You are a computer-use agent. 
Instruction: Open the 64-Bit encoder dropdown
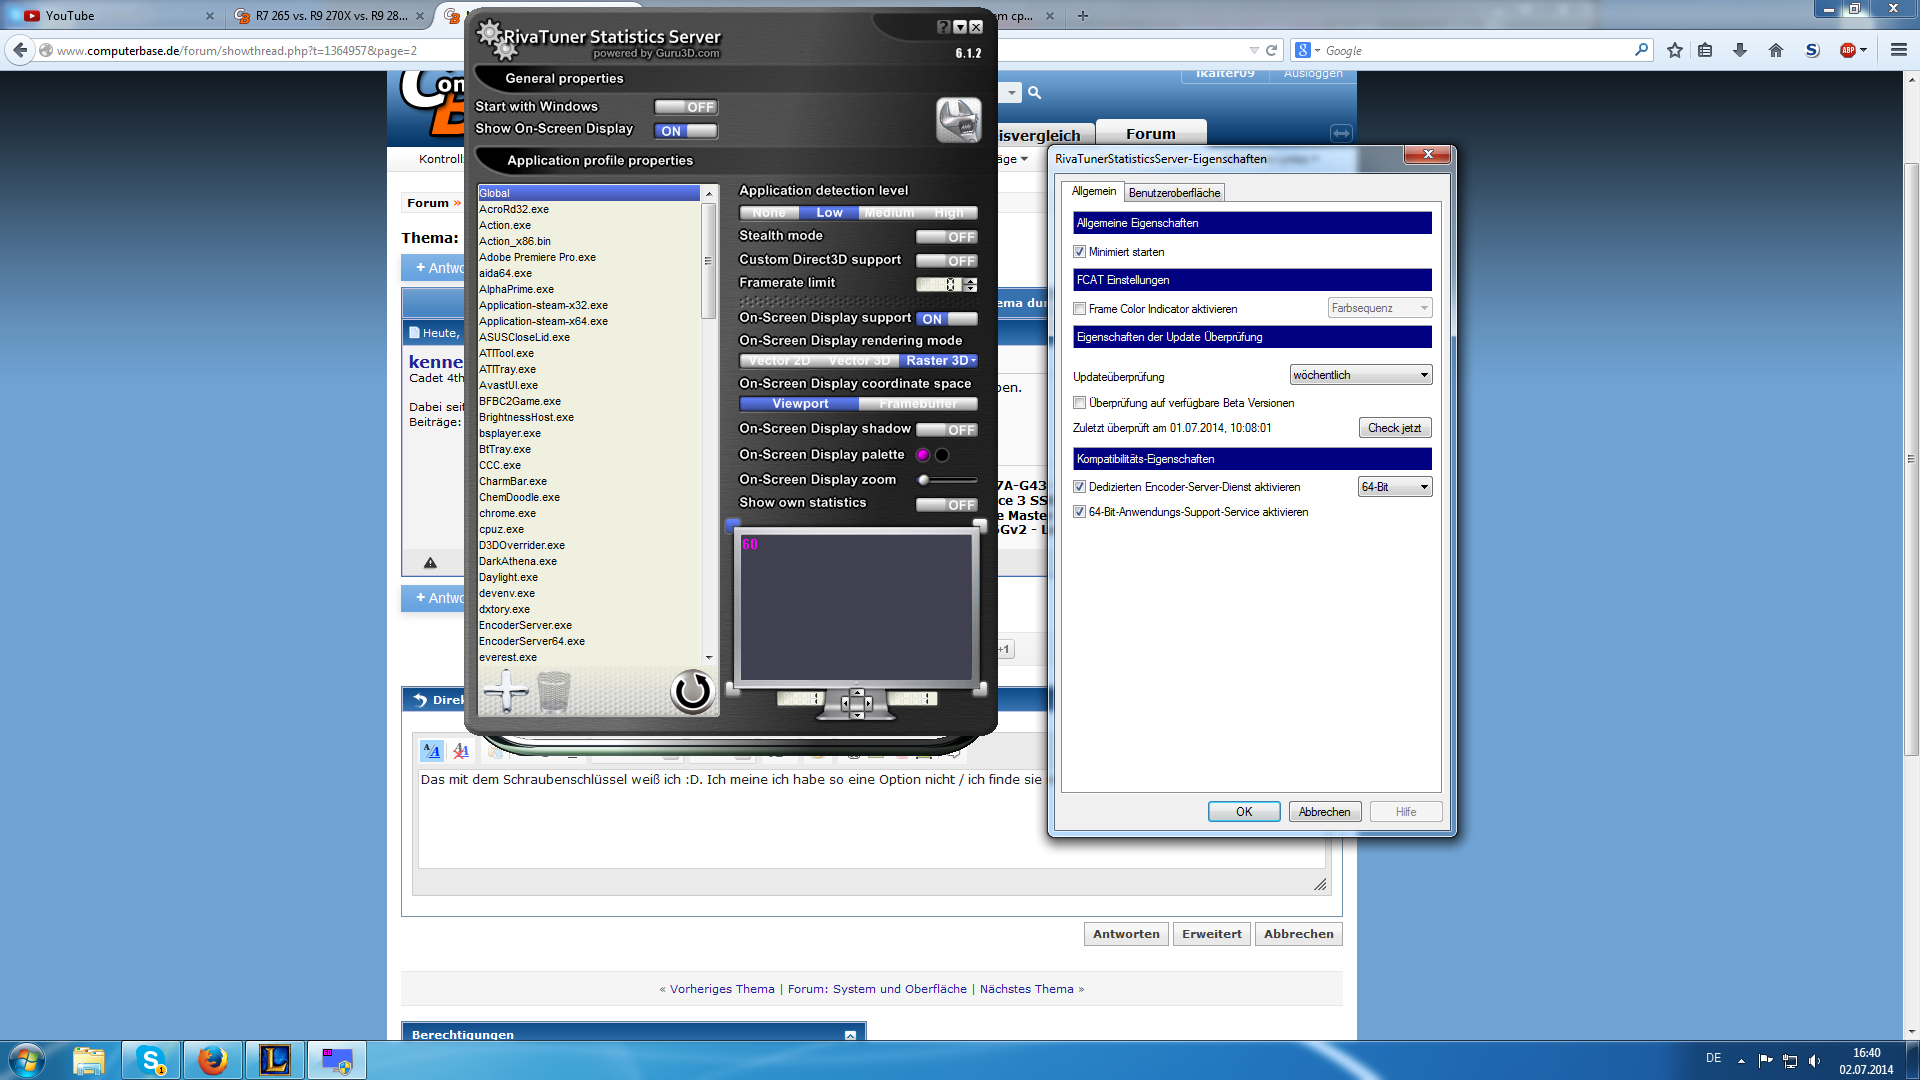[x=1395, y=487]
